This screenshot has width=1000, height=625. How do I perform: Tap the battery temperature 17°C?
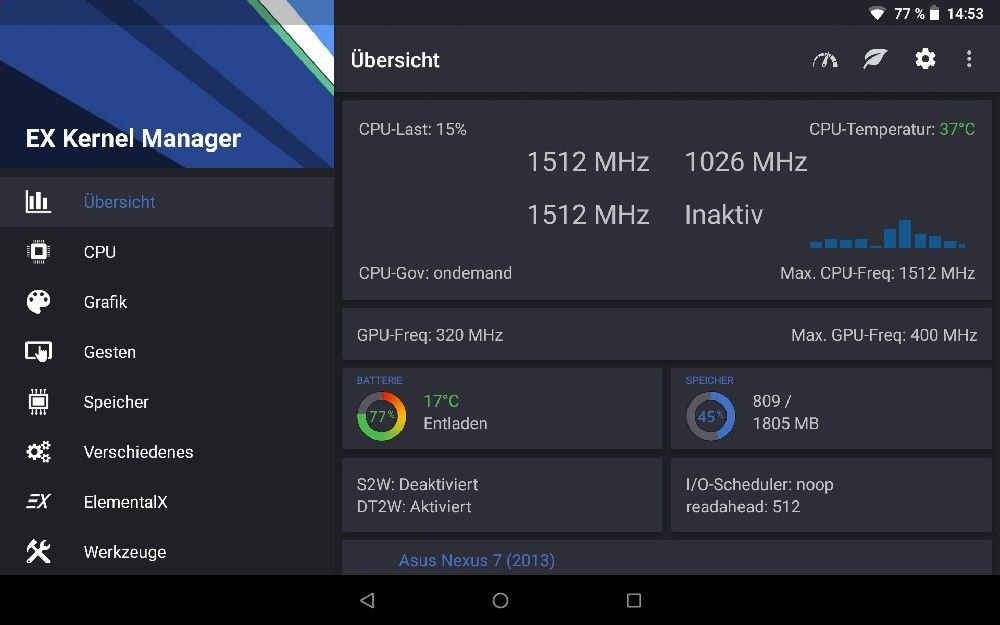(x=441, y=401)
